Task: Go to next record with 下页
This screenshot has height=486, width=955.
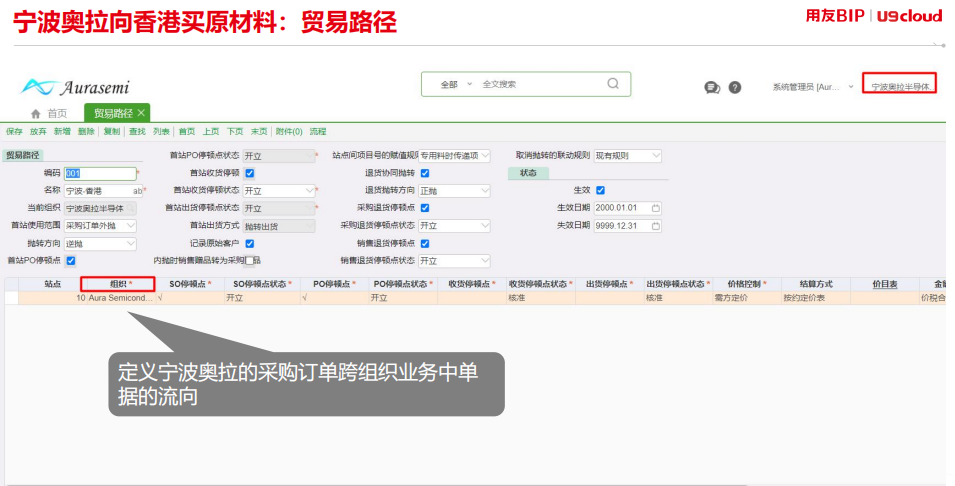Action: click(235, 132)
